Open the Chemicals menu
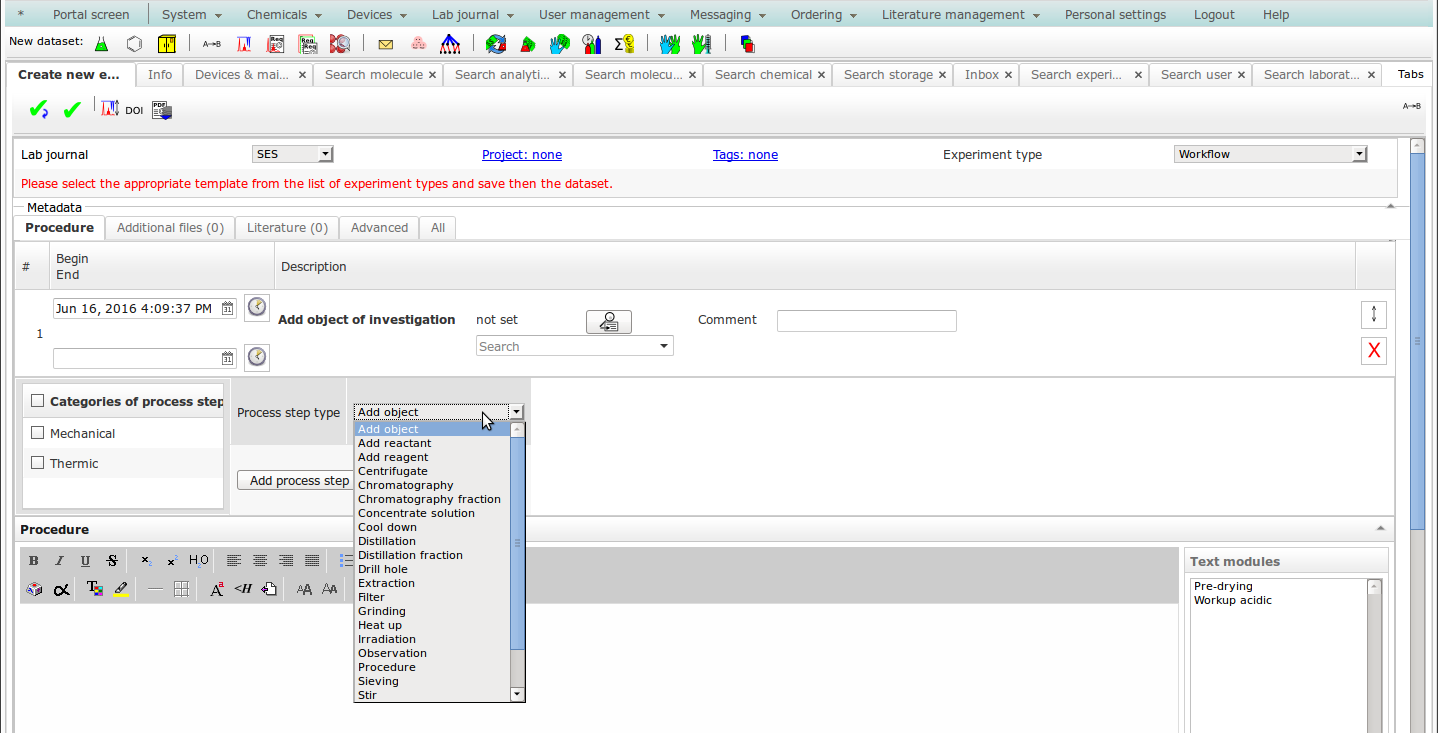 click(284, 15)
